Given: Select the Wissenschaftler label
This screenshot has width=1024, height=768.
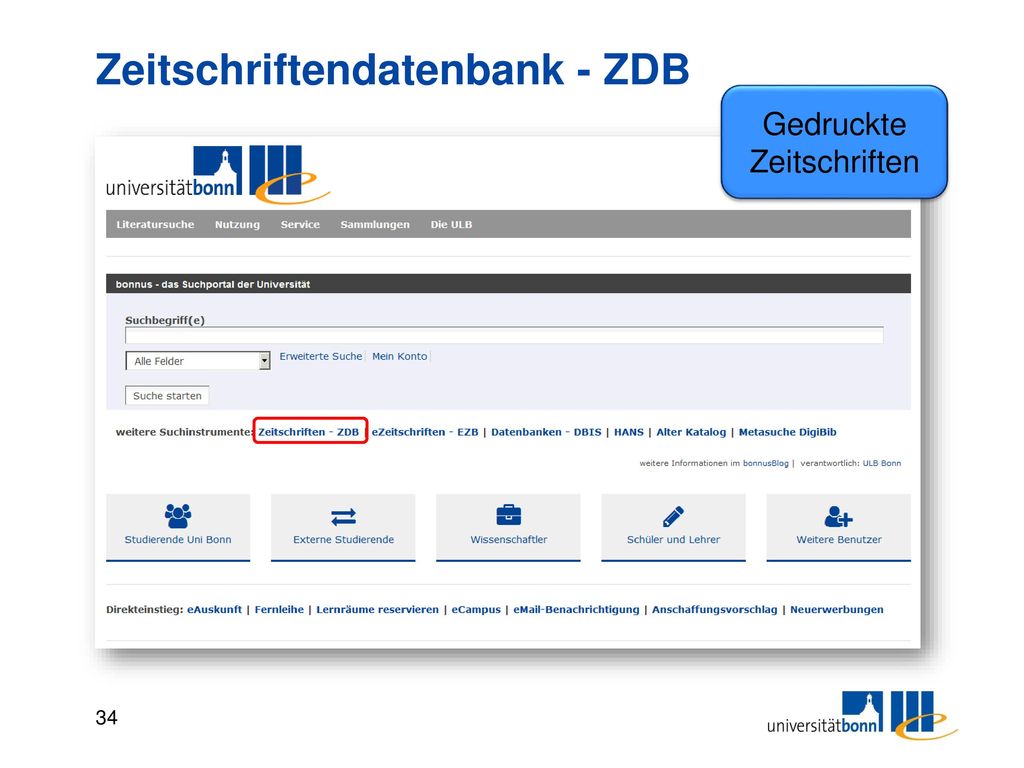Looking at the screenshot, I should coord(509,539).
